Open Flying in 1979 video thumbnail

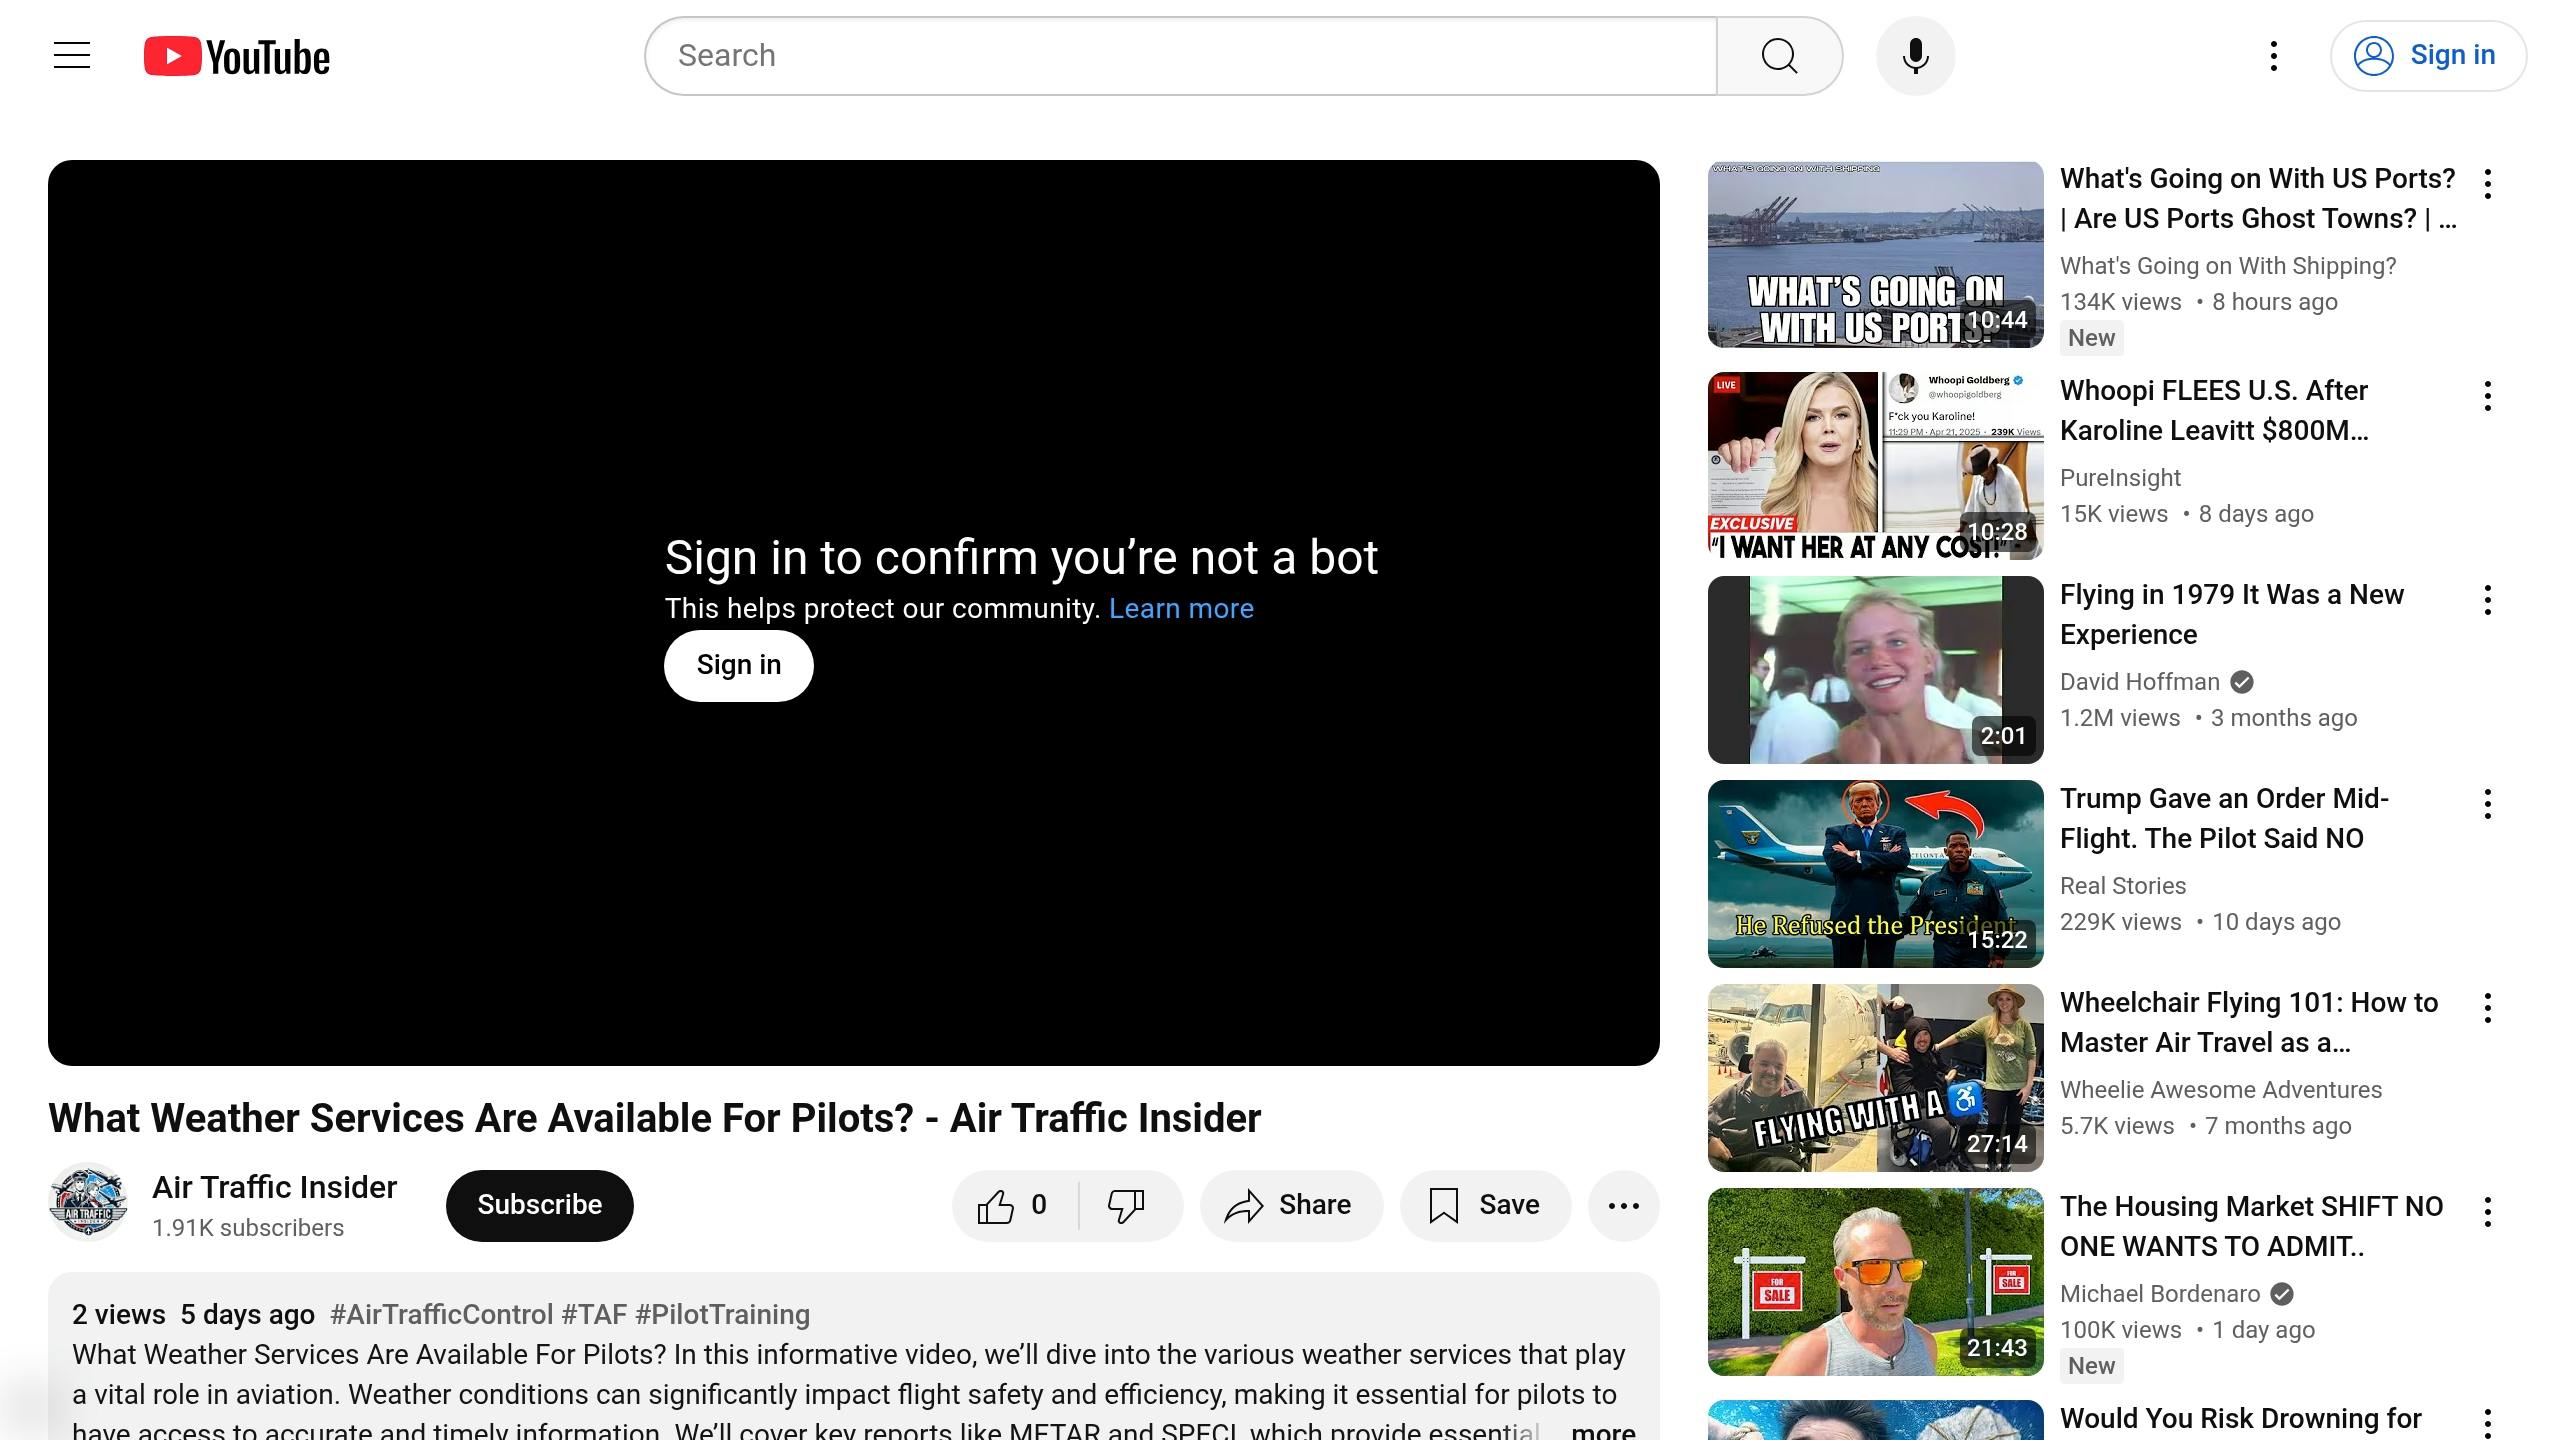click(x=1875, y=670)
